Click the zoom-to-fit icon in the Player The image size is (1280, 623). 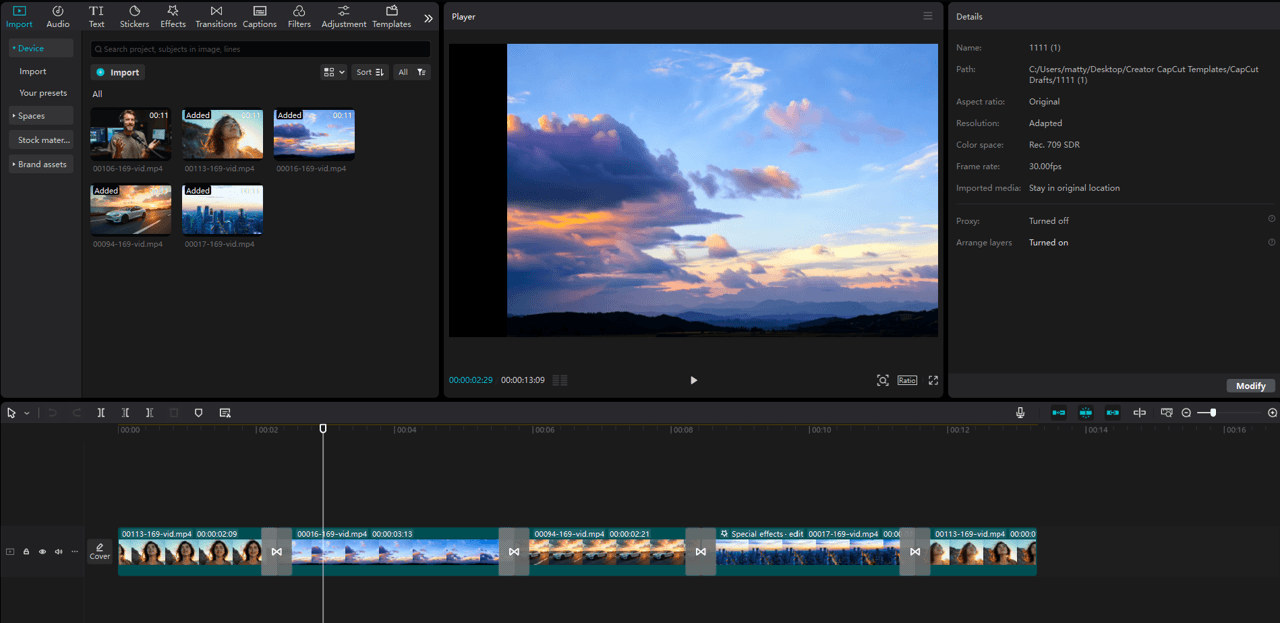coord(883,380)
